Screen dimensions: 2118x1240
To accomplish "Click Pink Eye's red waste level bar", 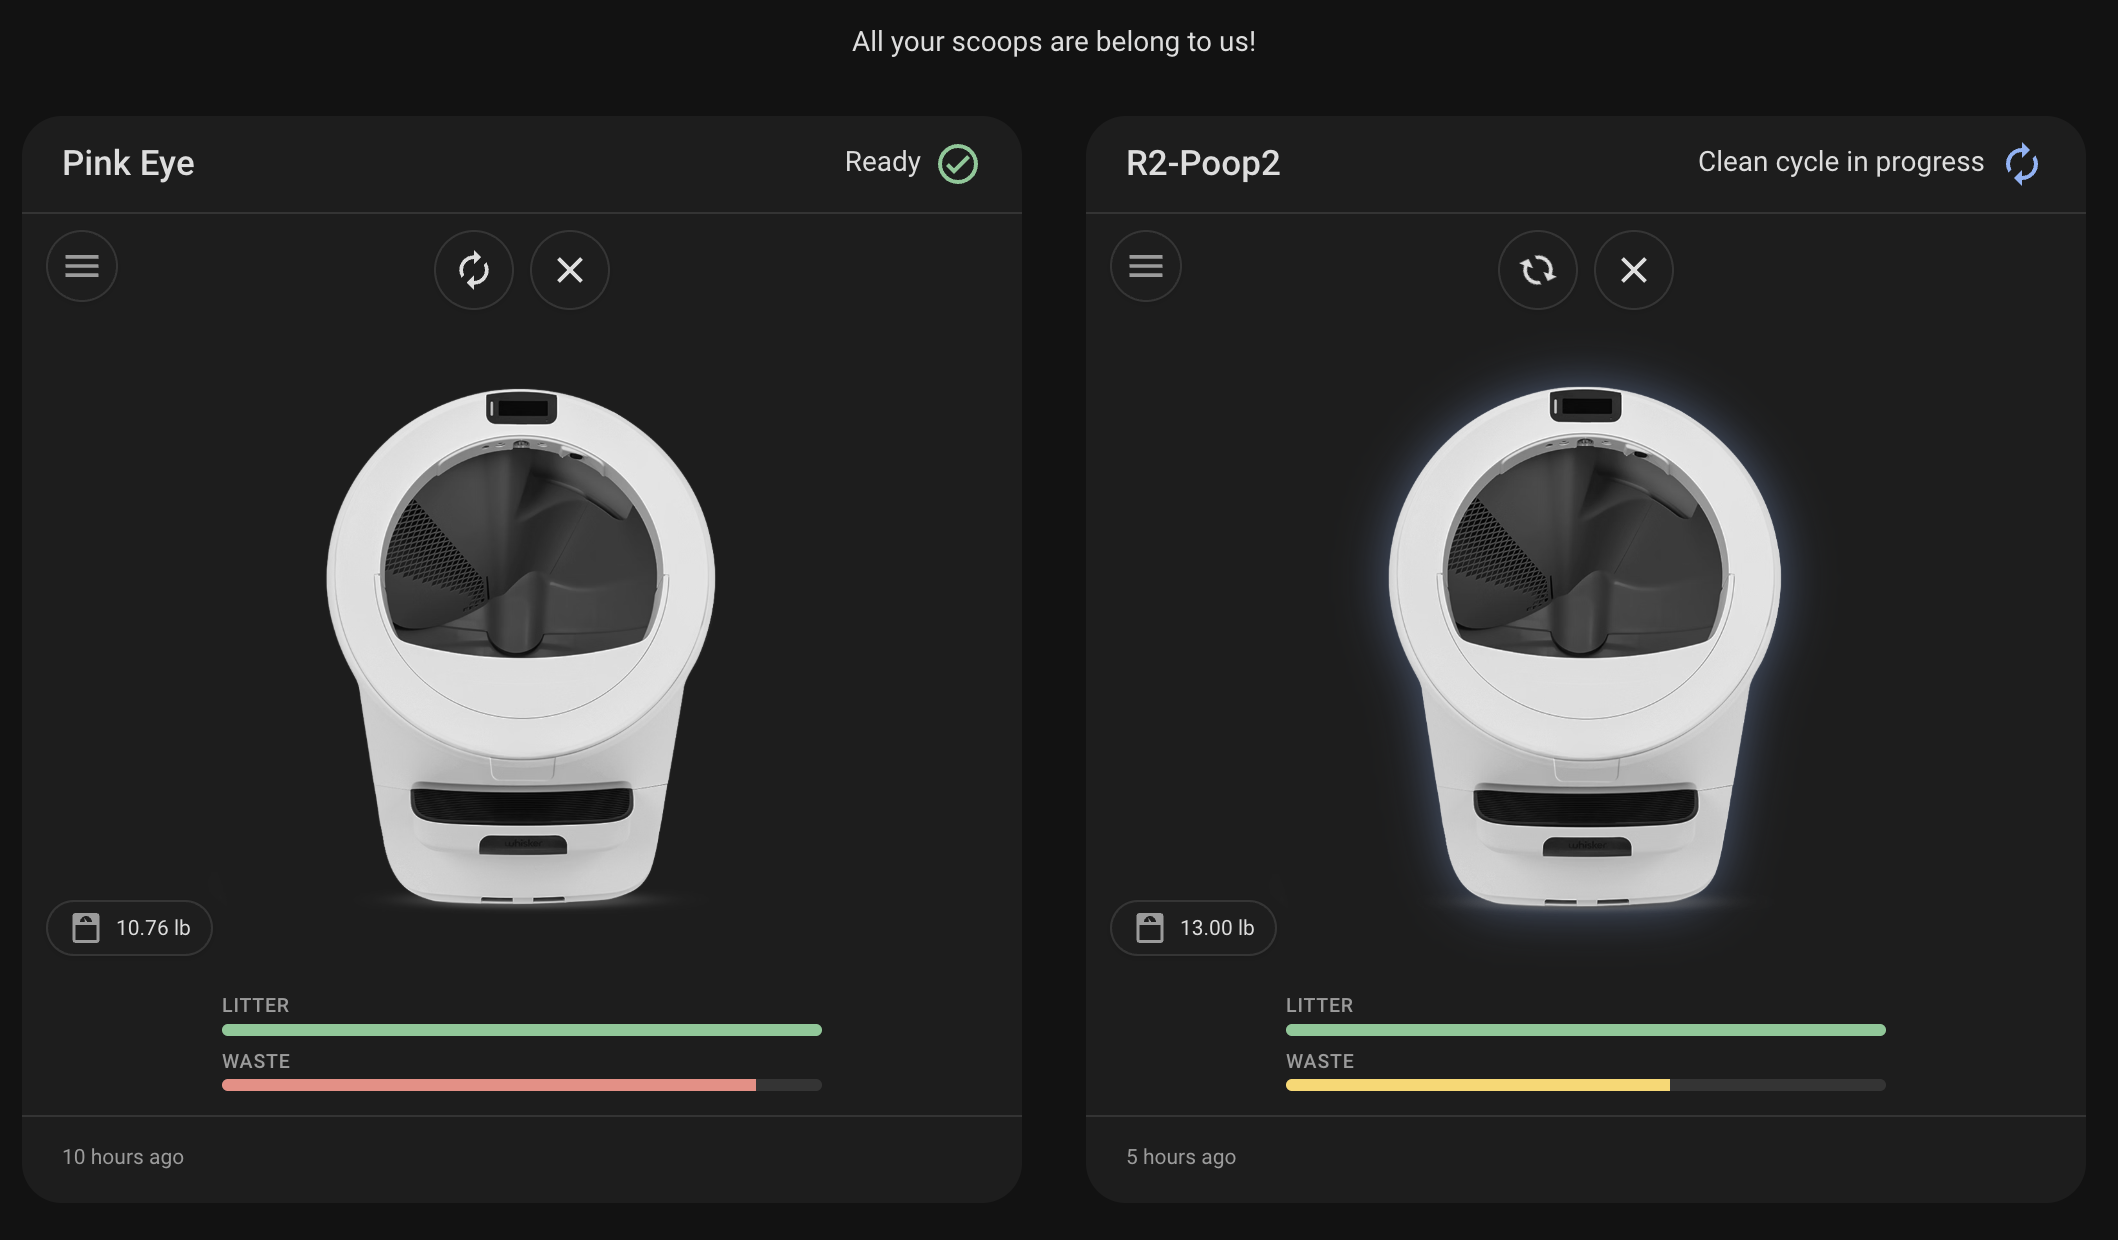I will pyautogui.click(x=488, y=1085).
